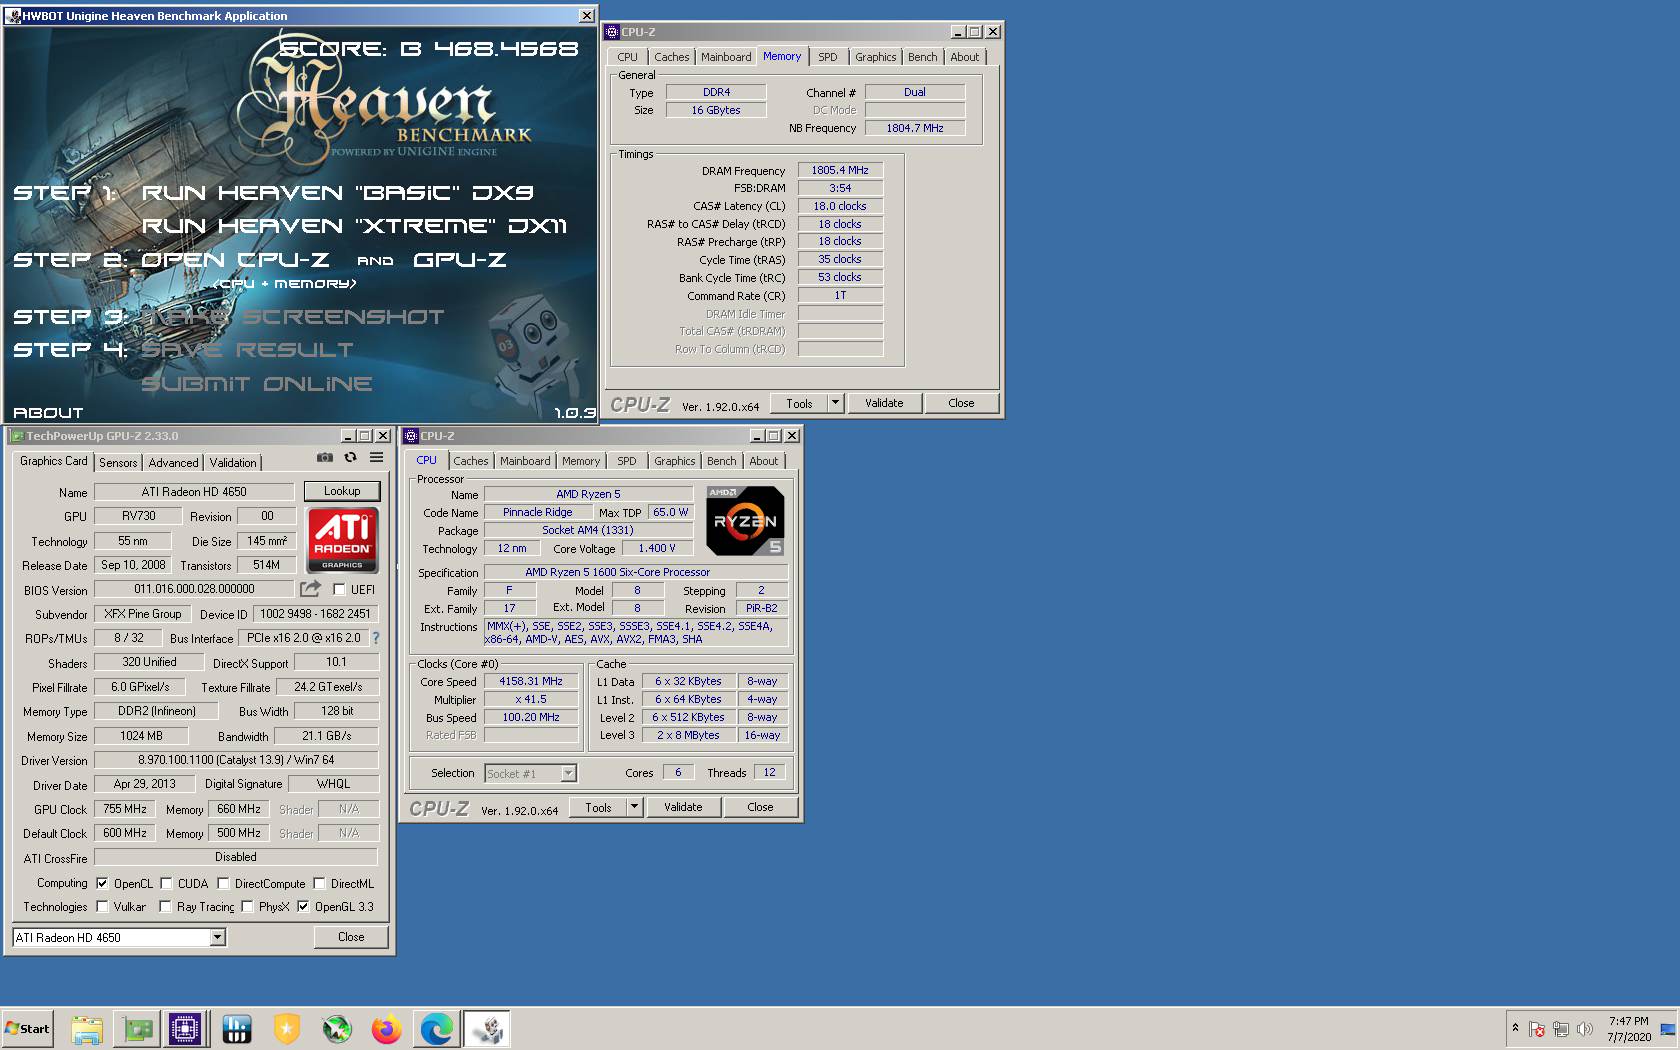Image resolution: width=1680 pixels, height=1050 pixels.
Task: Click the tray flag with red X icon
Action: 1537,1029
